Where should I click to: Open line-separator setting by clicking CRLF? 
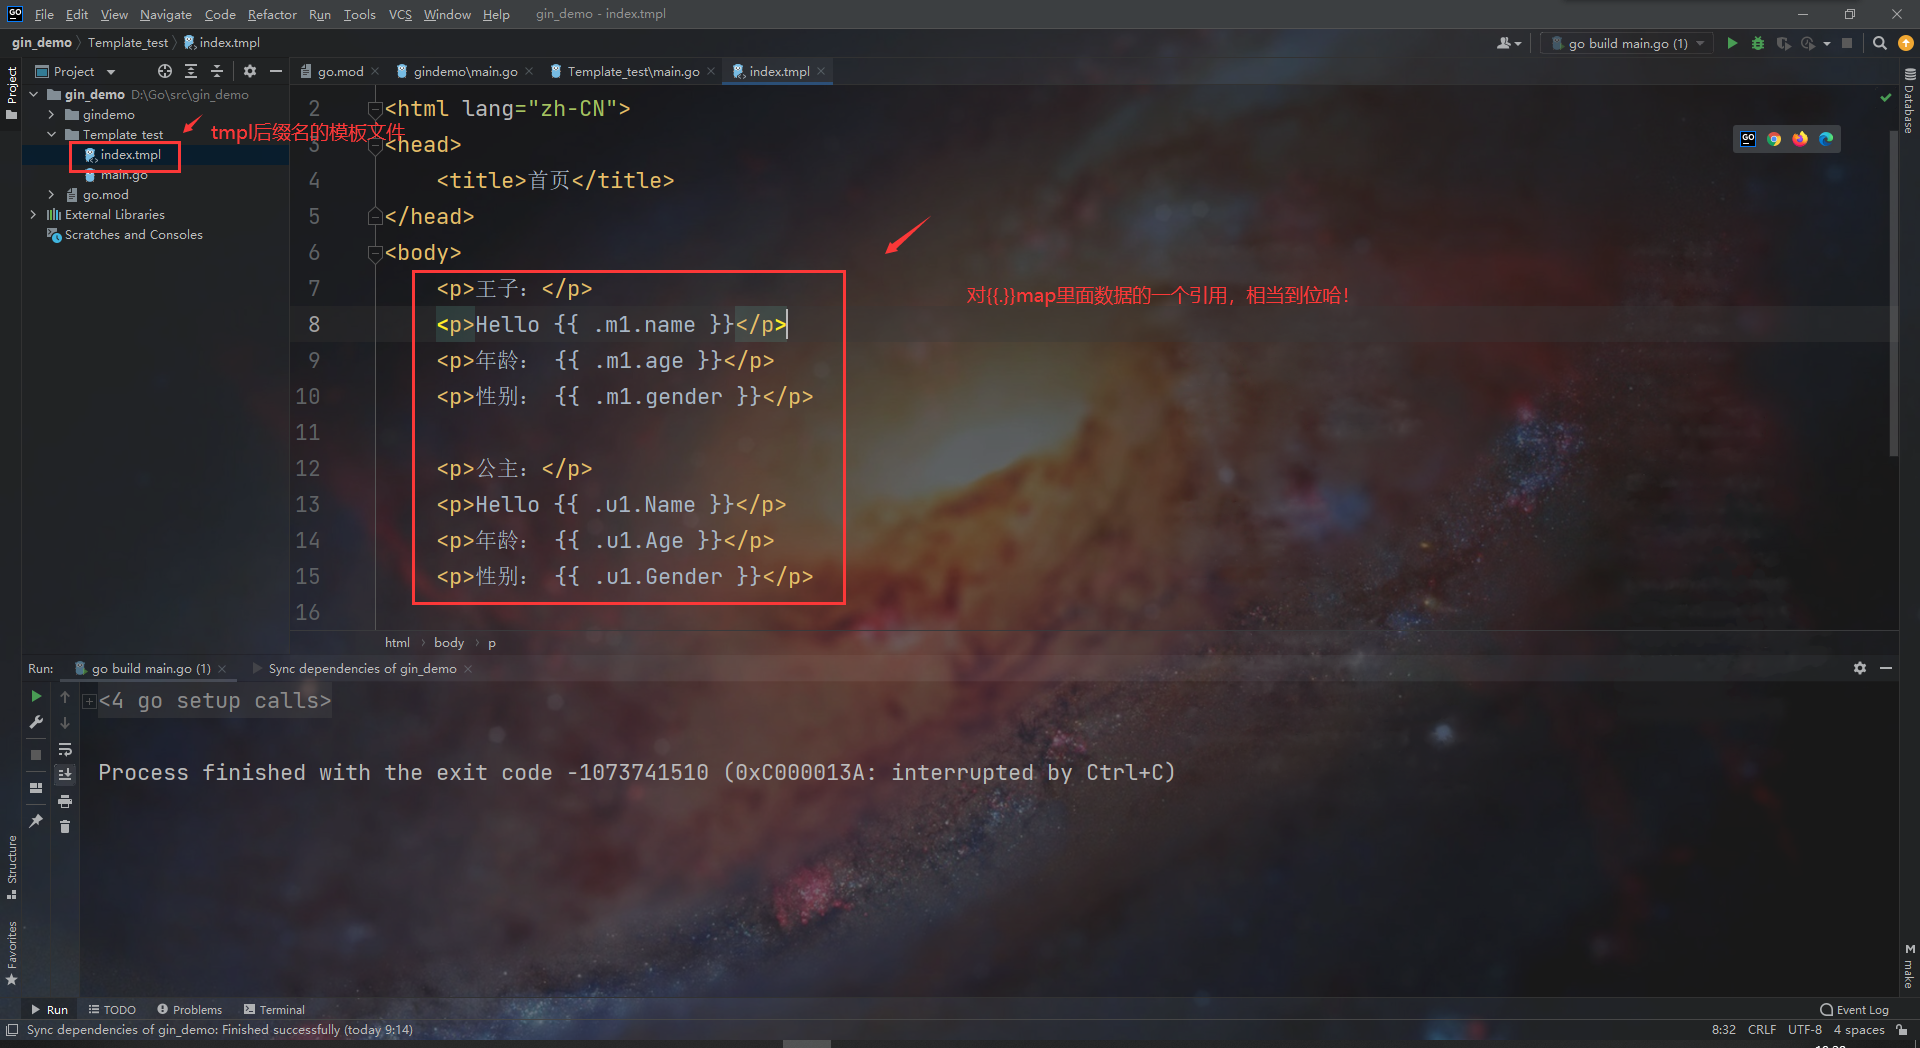pyautogui.click(x=1761, y=1029)
